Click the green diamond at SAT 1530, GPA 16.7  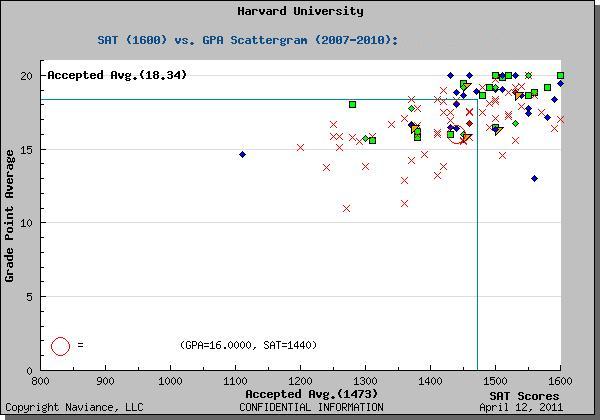pos(515,124)
